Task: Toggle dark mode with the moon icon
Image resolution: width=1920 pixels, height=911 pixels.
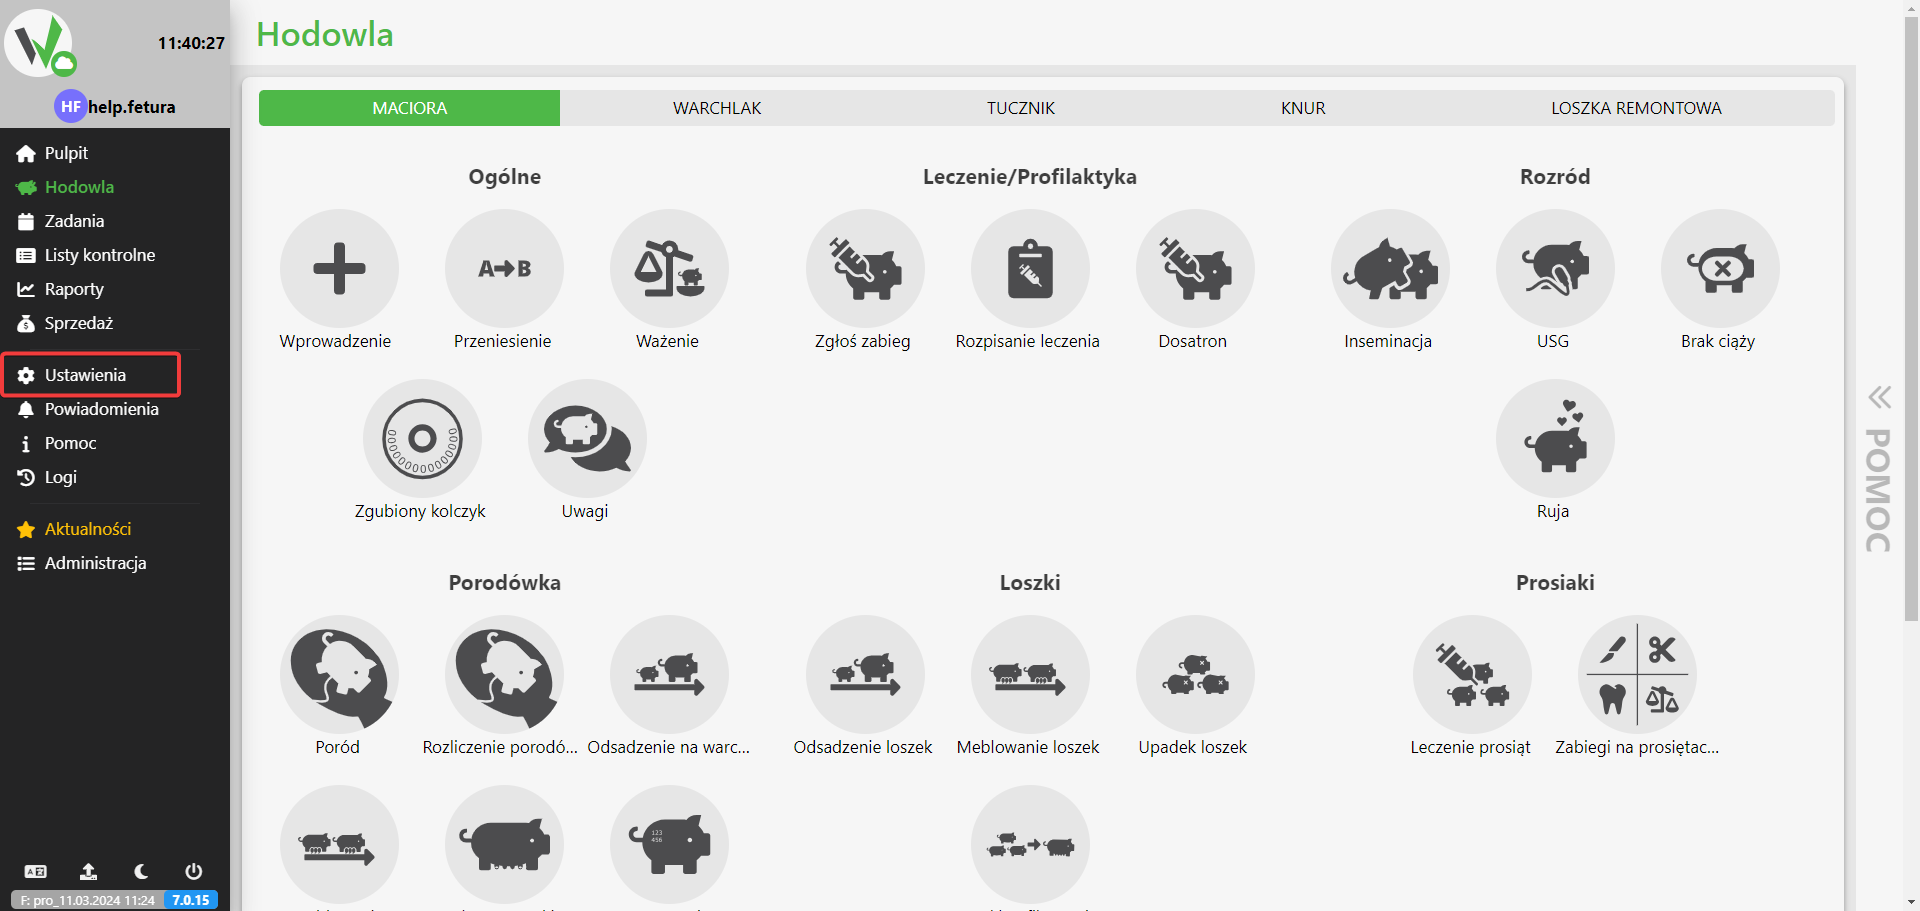Action: pyautogui.click(x=141, y=871)
